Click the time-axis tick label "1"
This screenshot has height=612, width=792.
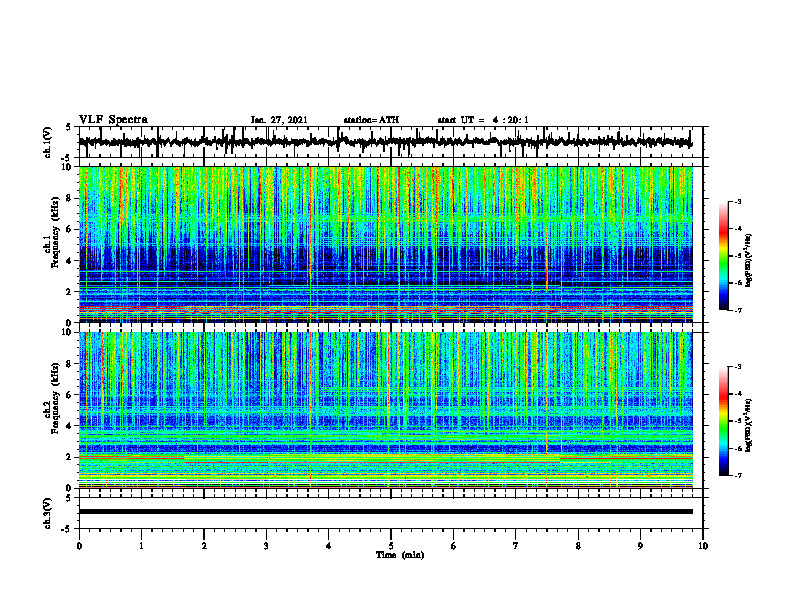pos(141,546)
